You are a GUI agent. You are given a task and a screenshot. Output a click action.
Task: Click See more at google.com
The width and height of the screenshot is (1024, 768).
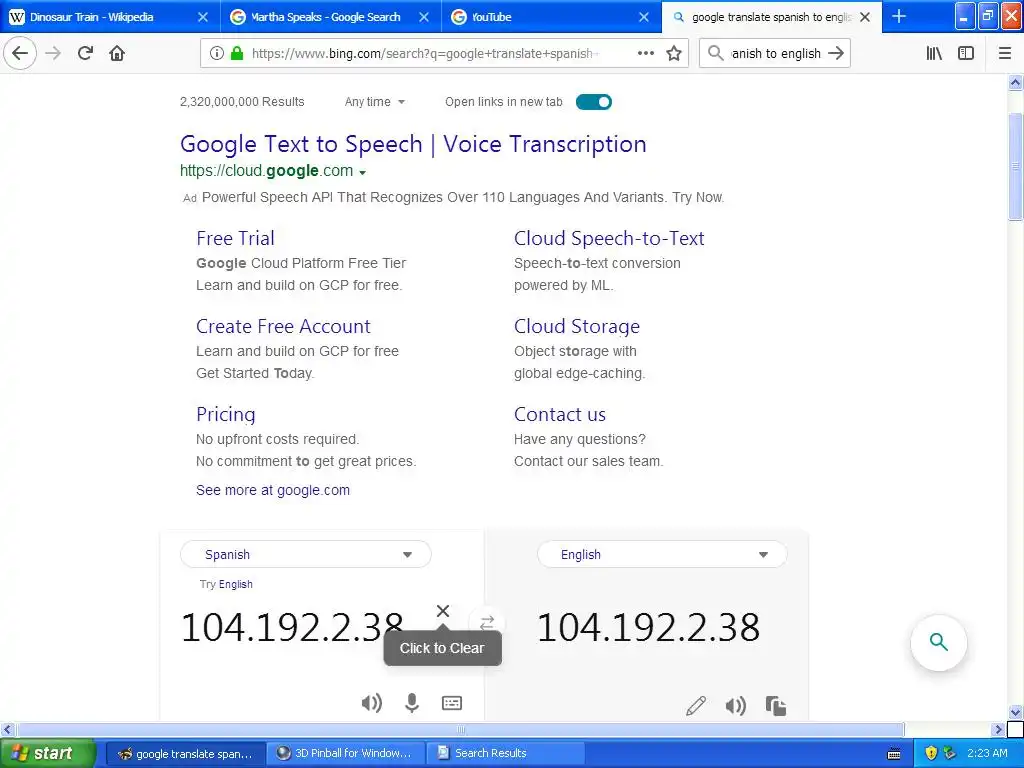[272, 490]
